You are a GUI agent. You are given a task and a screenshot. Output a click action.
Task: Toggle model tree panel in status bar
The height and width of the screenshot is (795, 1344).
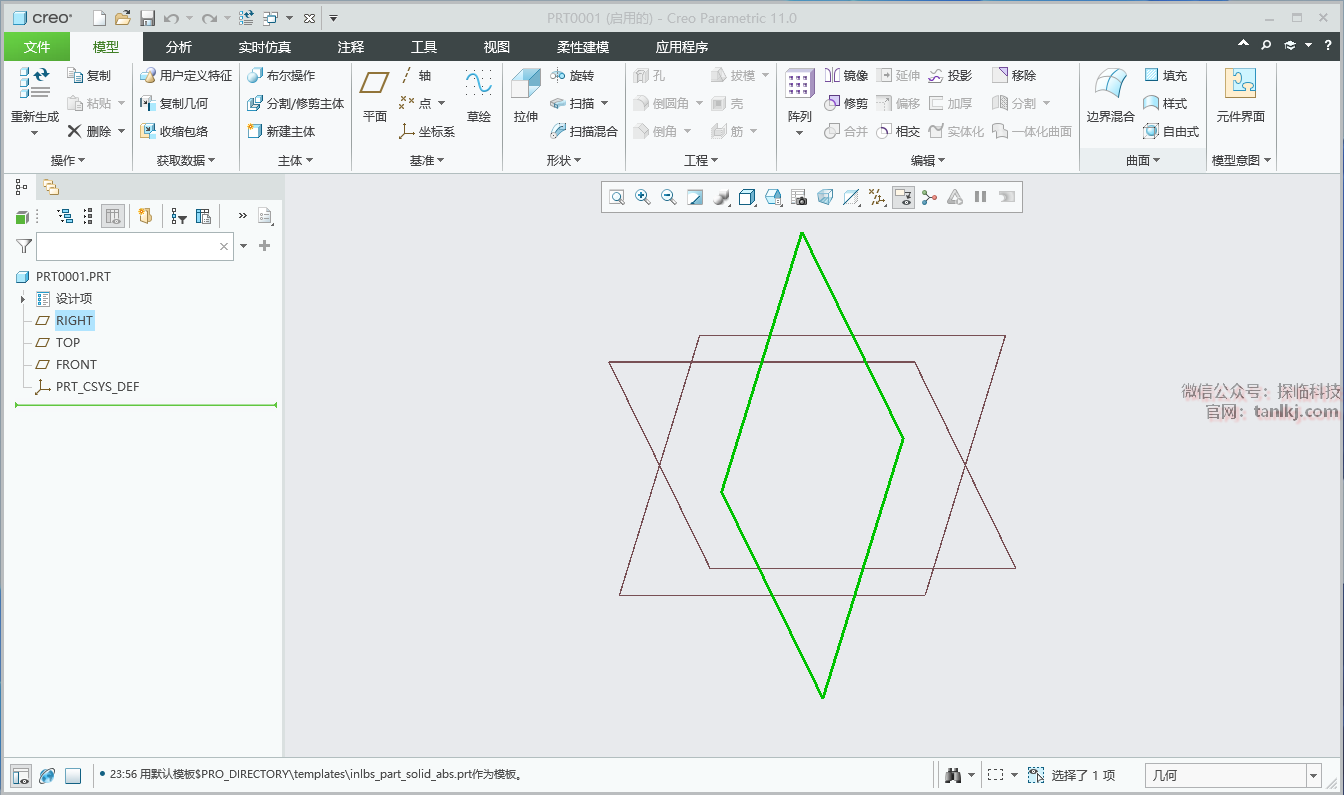[x=20, y=776]
